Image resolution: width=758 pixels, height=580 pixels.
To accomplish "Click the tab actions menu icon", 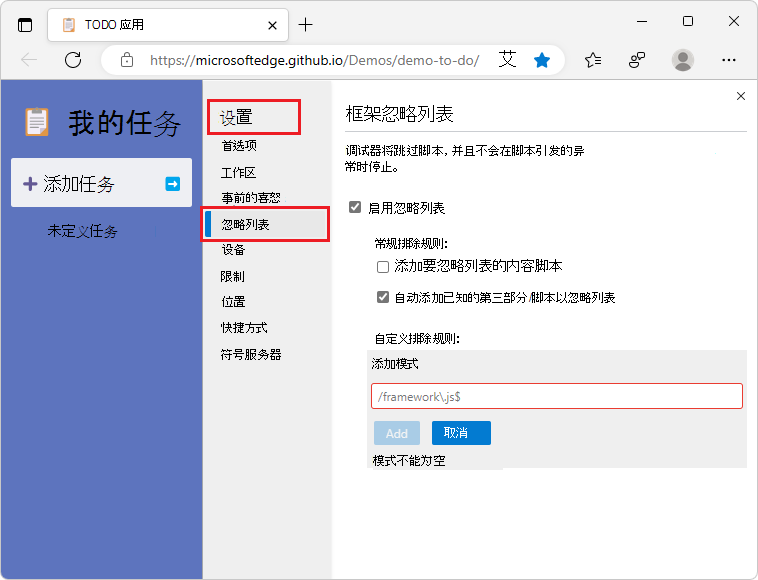I will (x=25, y=25).
